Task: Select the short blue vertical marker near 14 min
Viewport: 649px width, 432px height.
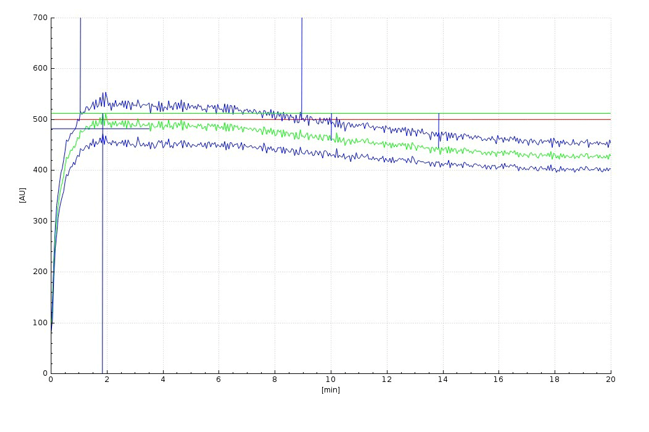Action: point(439,130)
